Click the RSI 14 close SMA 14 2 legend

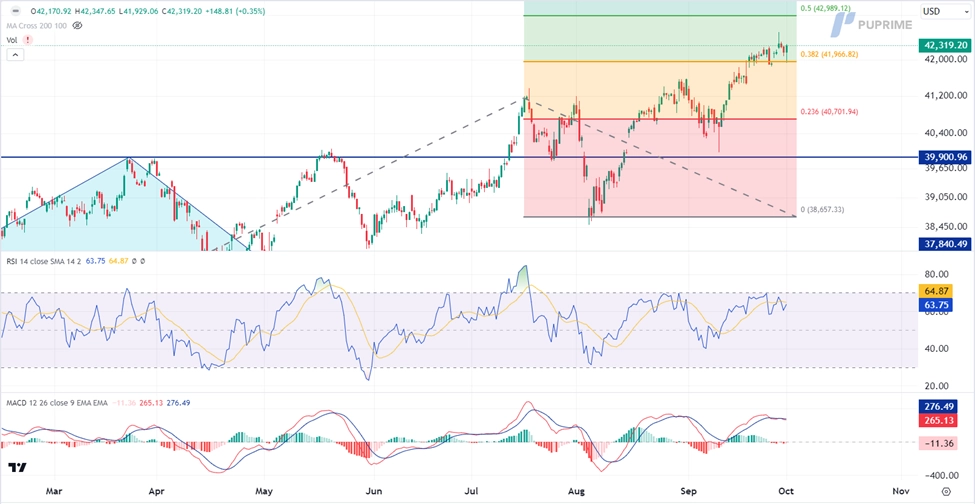coord(45,262)
